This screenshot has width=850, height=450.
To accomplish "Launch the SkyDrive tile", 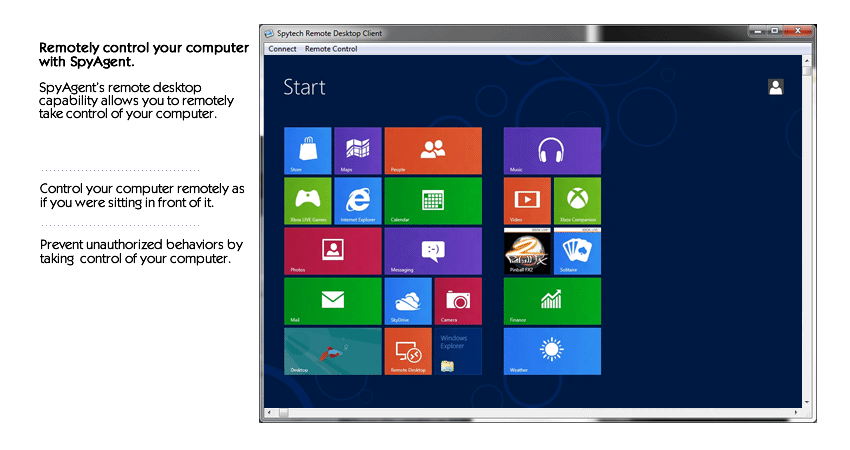I will (408, 301).
